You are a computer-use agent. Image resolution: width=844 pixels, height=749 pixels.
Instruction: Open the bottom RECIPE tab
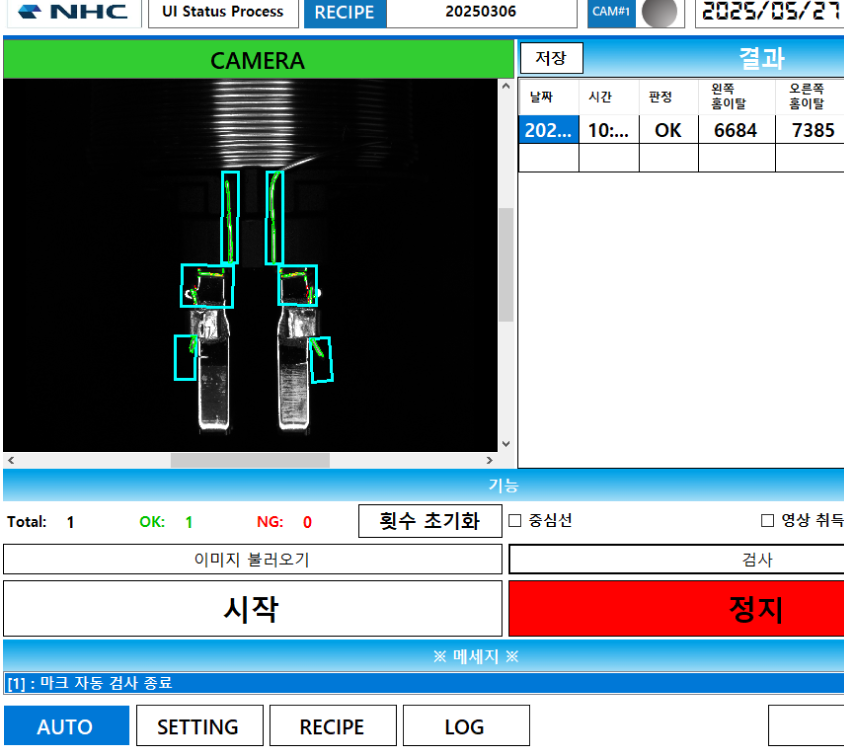coord(332,726)
